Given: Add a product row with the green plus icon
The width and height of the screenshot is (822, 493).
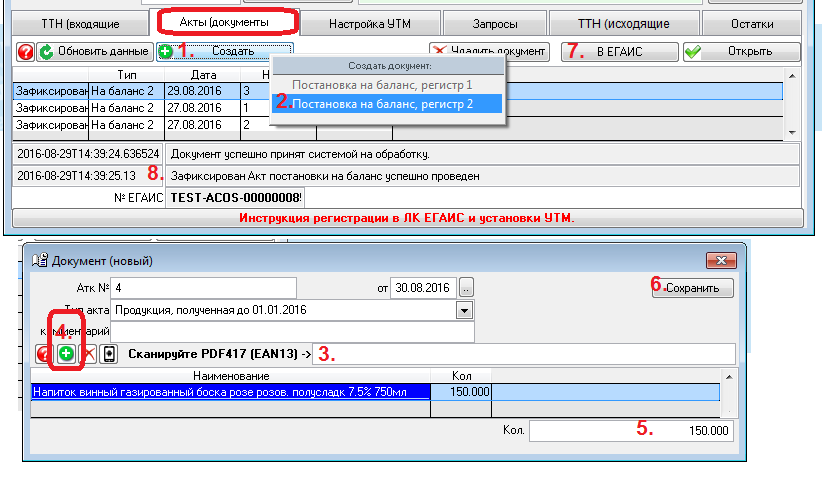Looking at the screenshot, I should [x=66, y=354].
